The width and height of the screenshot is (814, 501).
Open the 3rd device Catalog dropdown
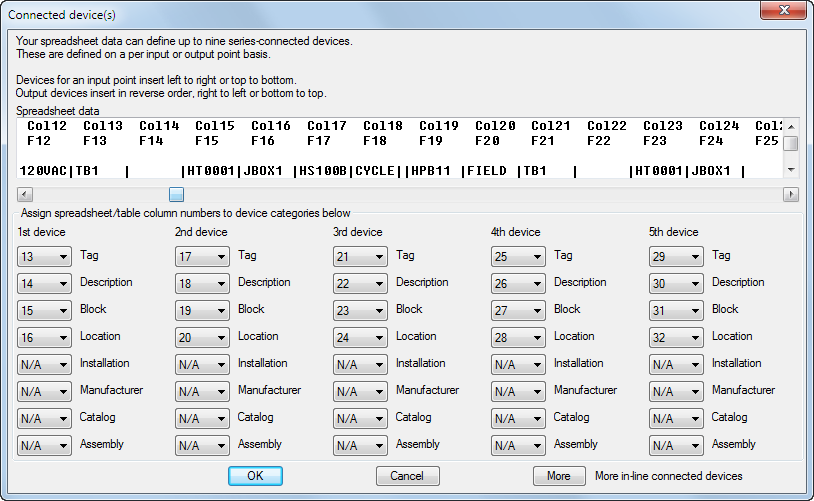(360, 418)
